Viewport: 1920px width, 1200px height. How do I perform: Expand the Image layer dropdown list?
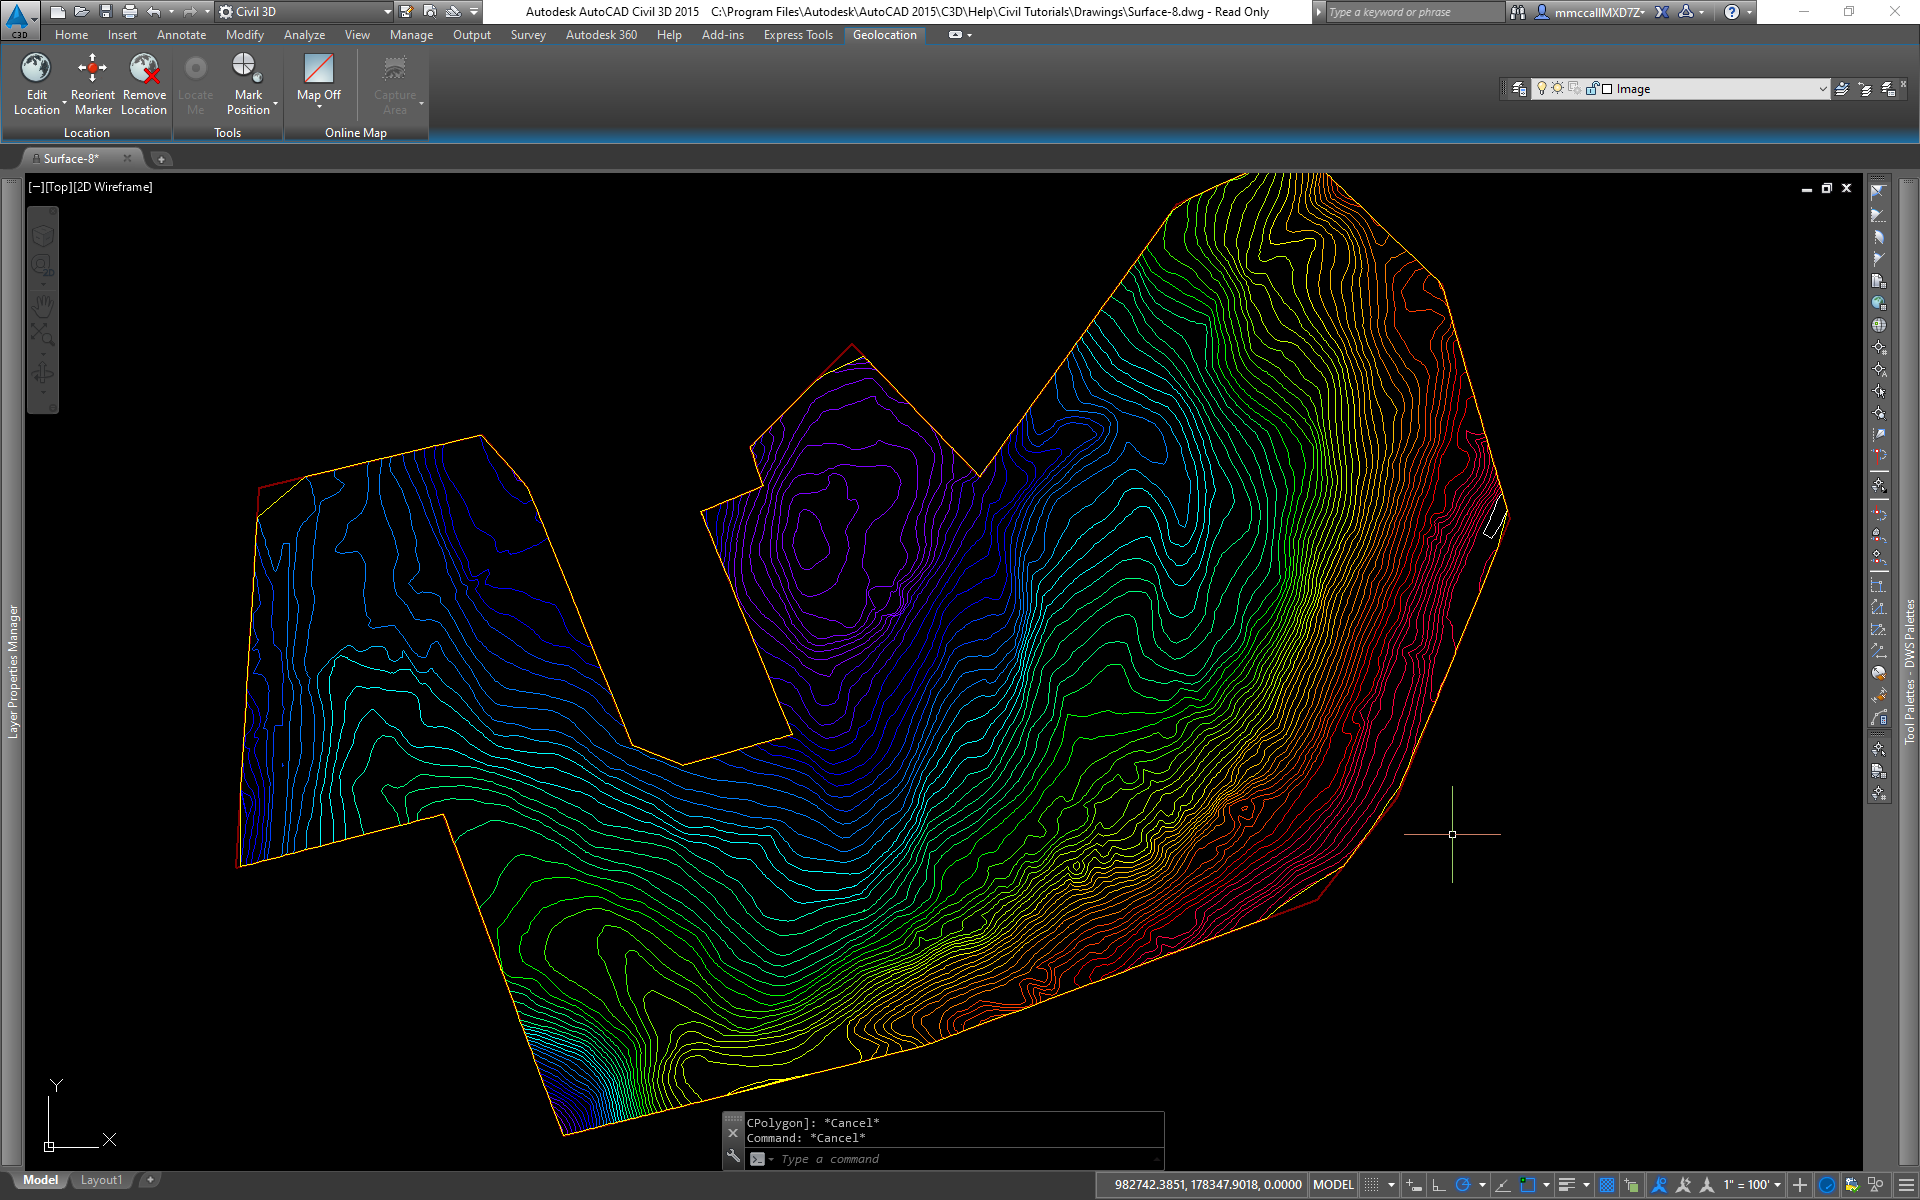[x=1822, y=89]
